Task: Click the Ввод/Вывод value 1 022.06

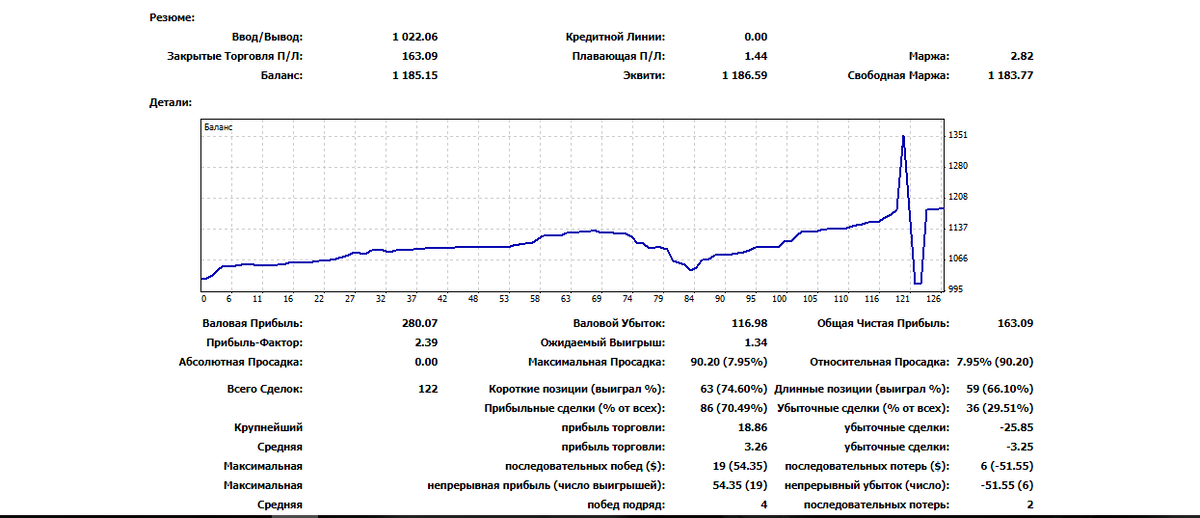Action: [415, 36]
